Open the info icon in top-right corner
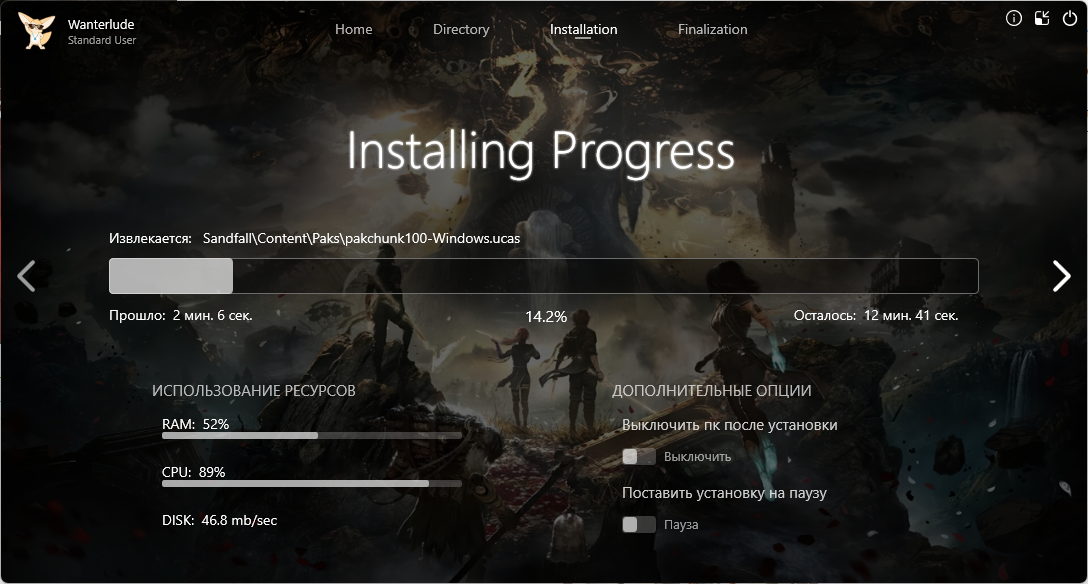Image resolution: width=1088 pixels, height=584 pixels. 1014,18
